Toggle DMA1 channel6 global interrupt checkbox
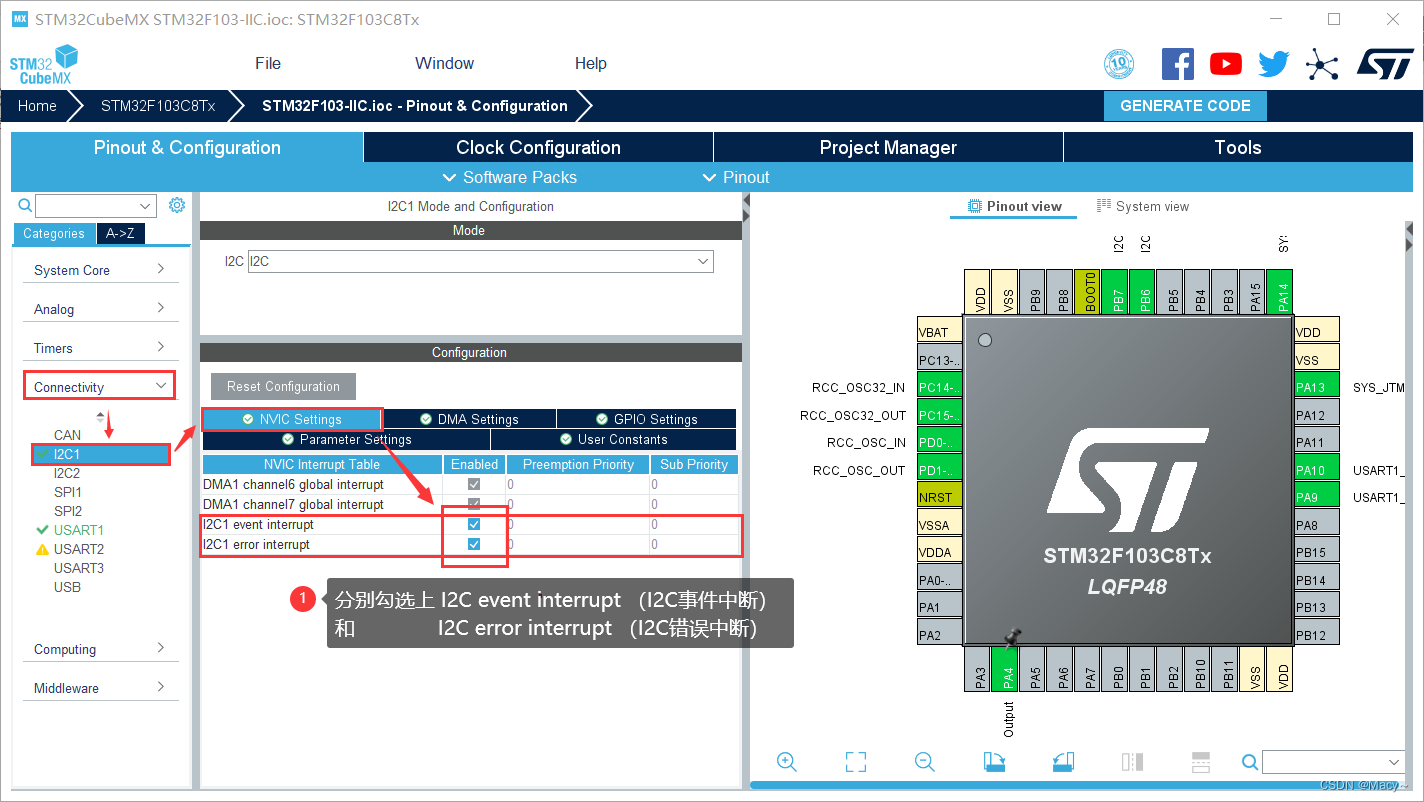The image size is (1424, 802). click(474, 484)
